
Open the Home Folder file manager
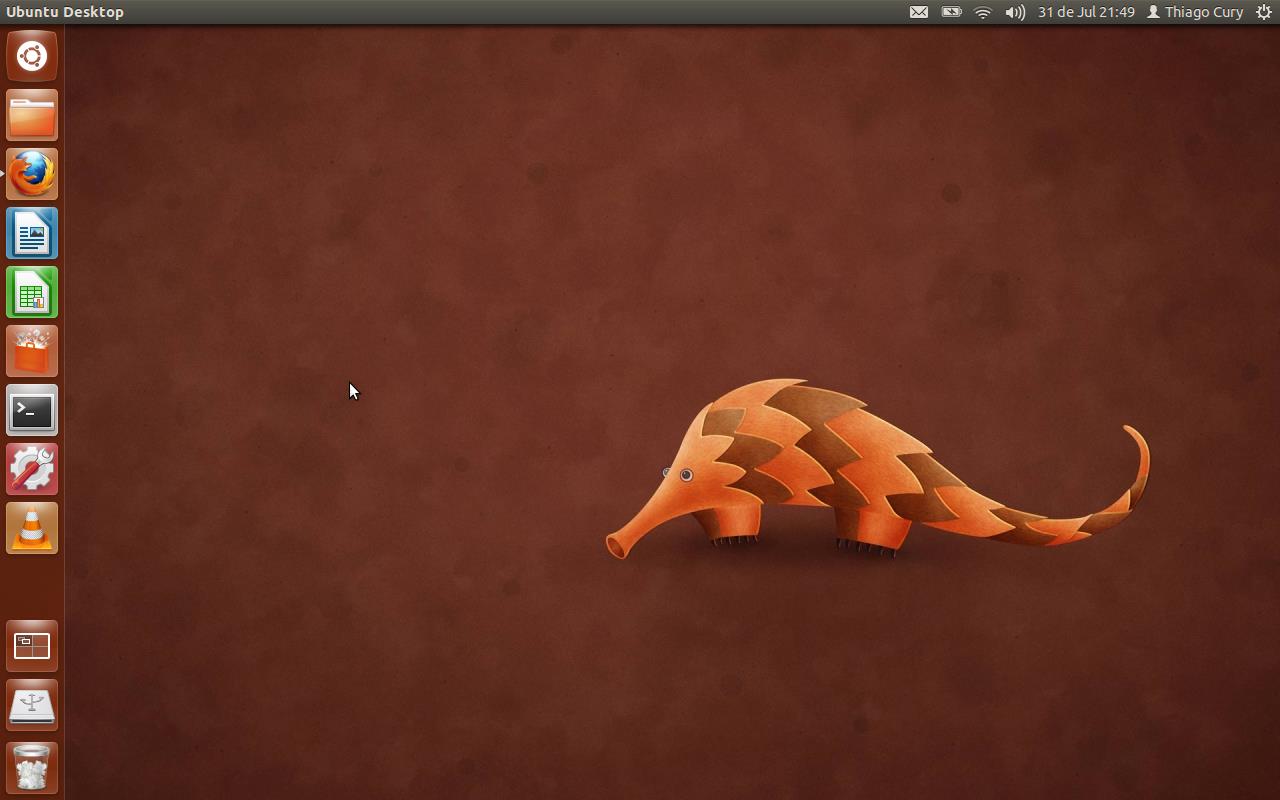(x=32, y=115)
